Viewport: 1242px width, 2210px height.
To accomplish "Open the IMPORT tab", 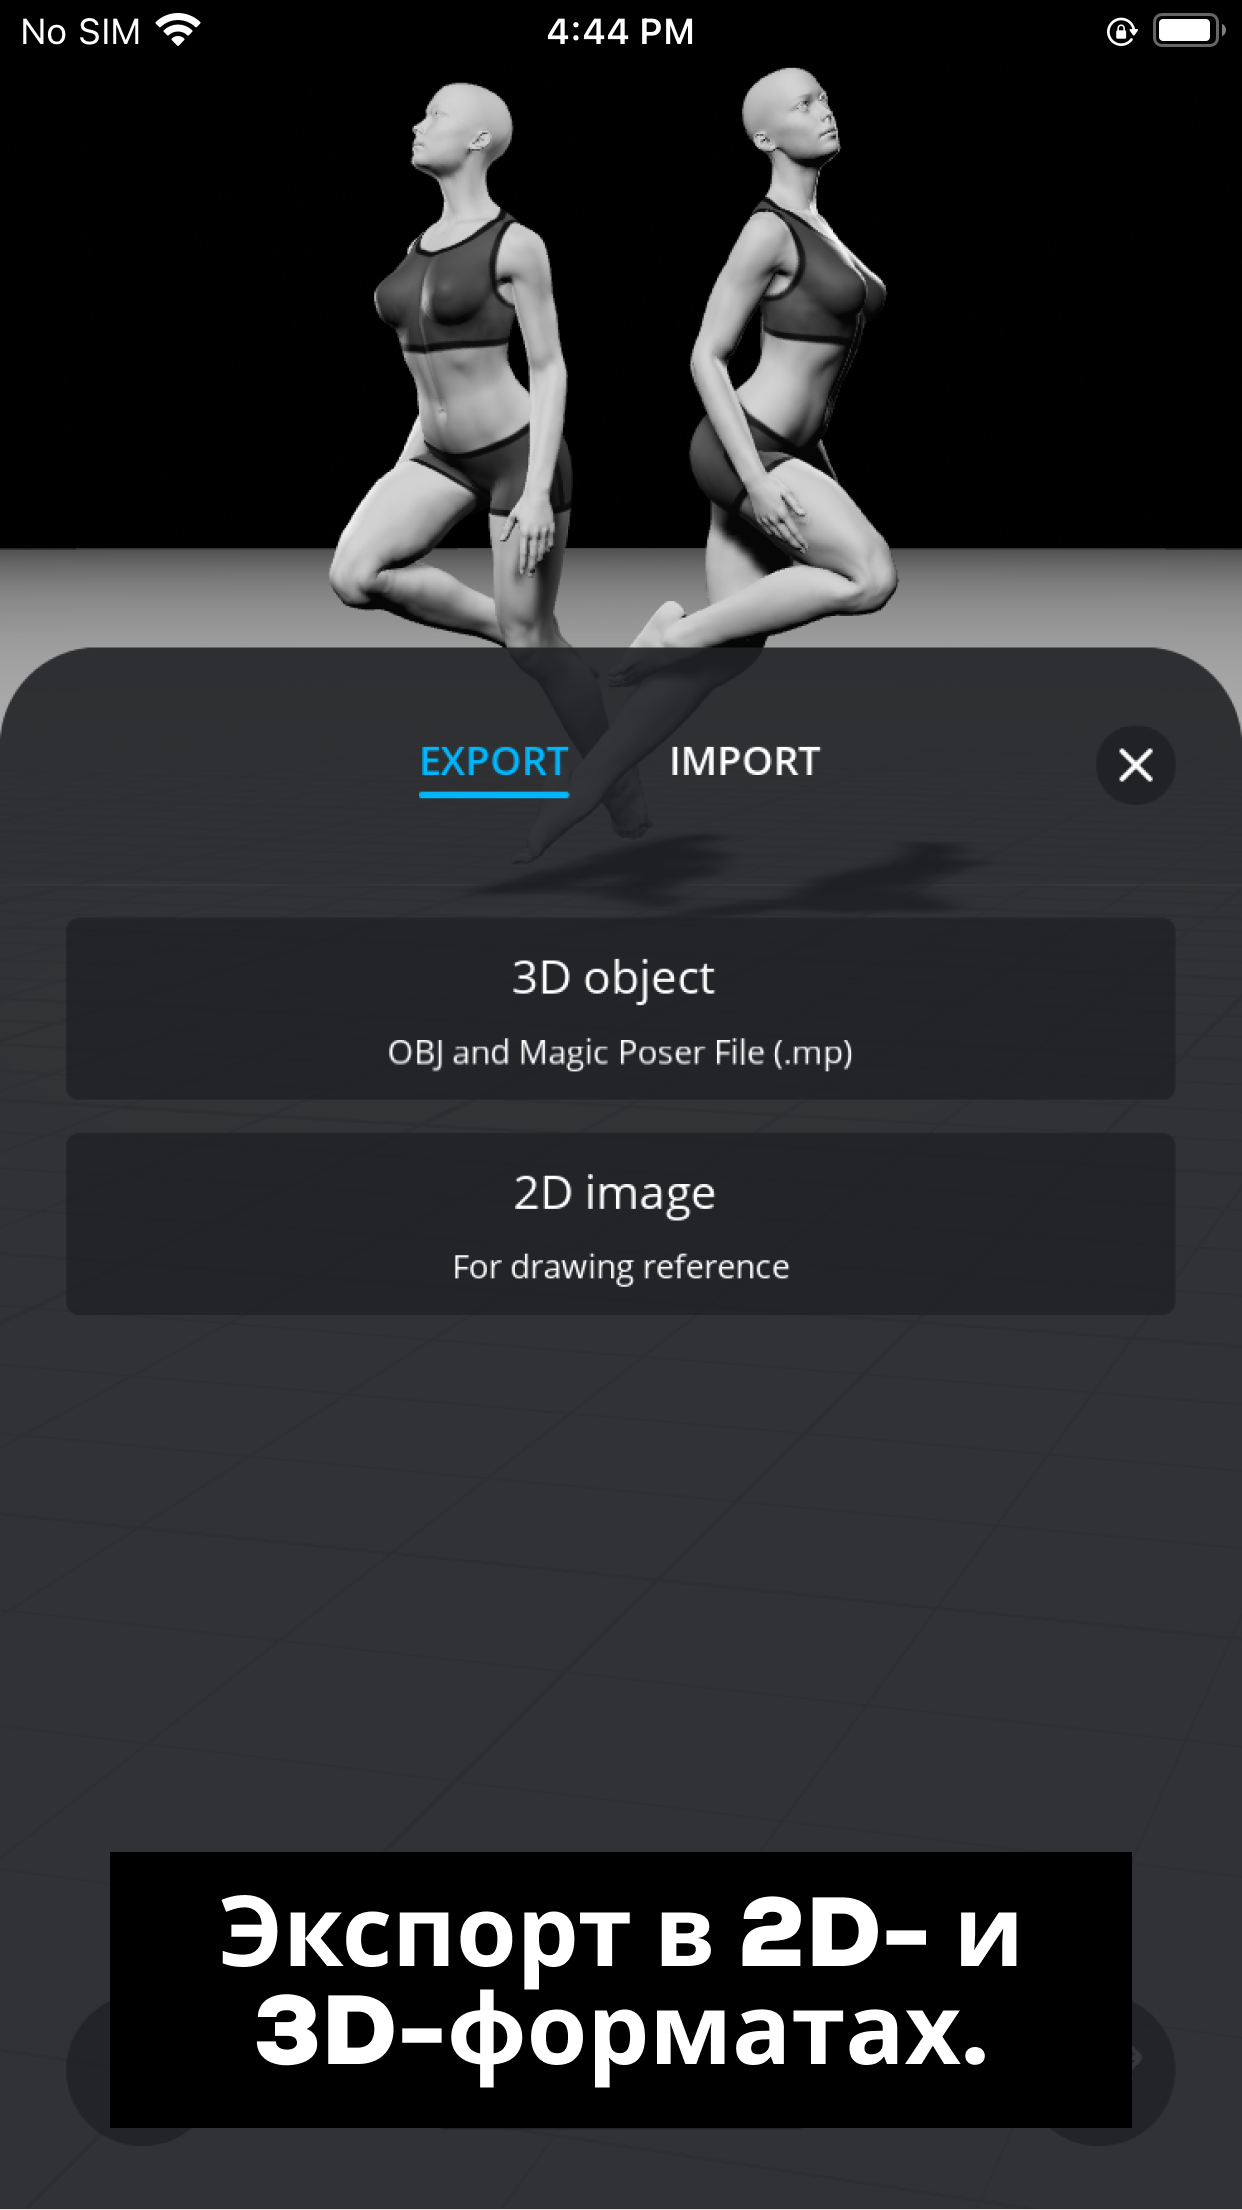I will 745,762.
